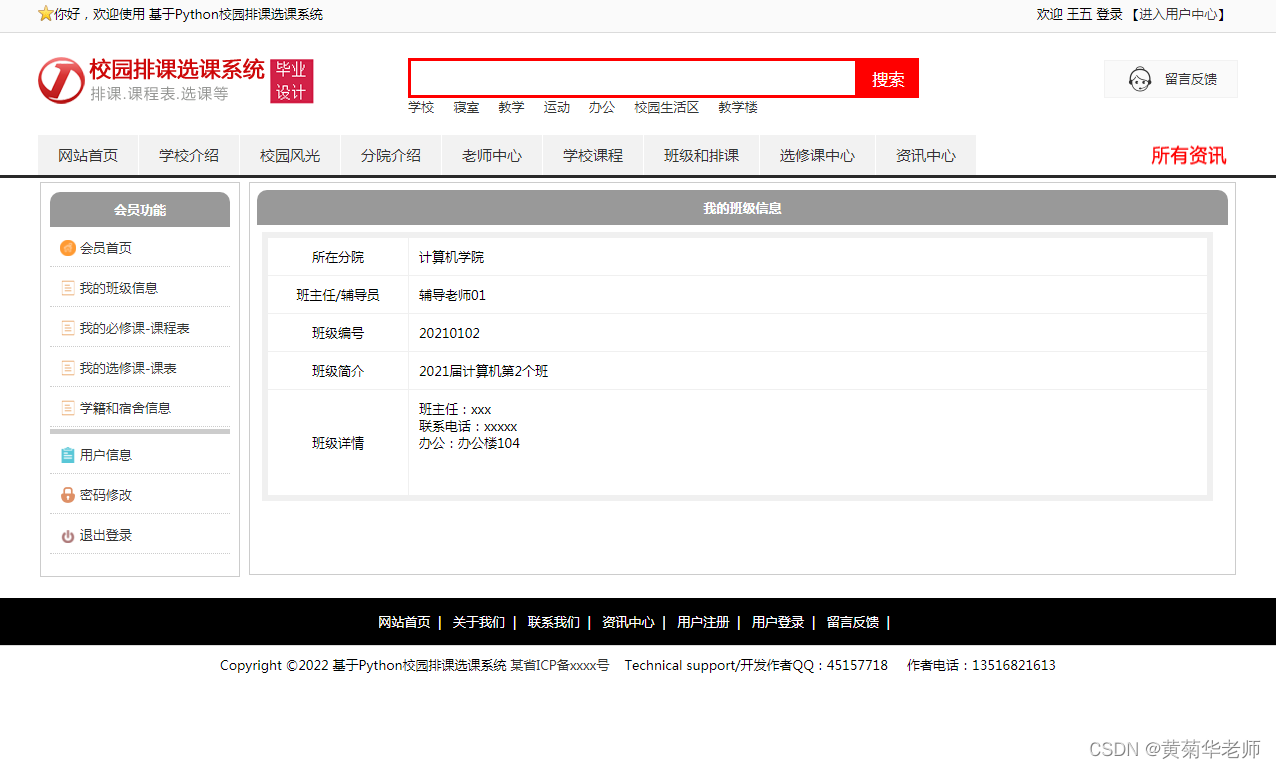Click the power icon next to 退出登录
The image size is (1276, 769).
[67, 534]
